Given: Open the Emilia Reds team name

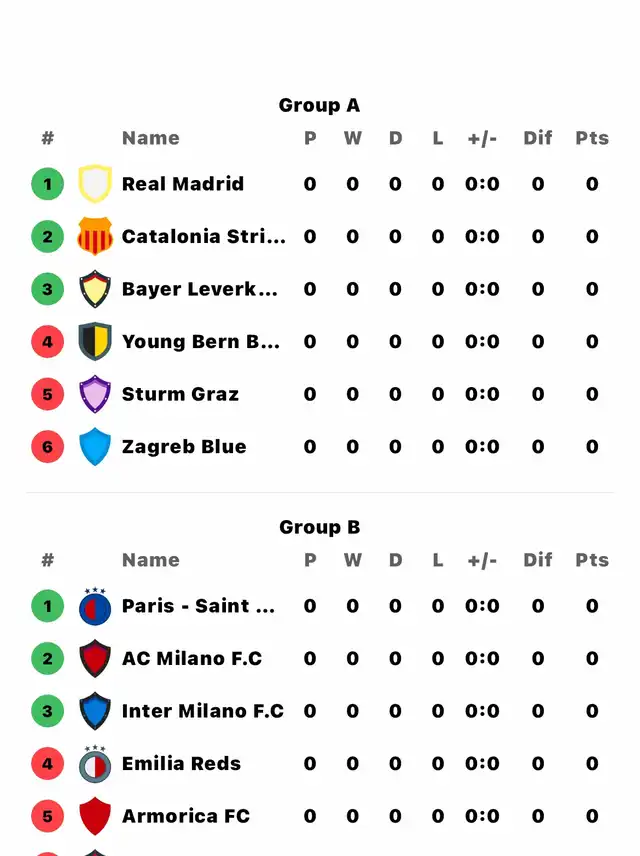Looking at the screenshot, I should [x=181, y=763].
